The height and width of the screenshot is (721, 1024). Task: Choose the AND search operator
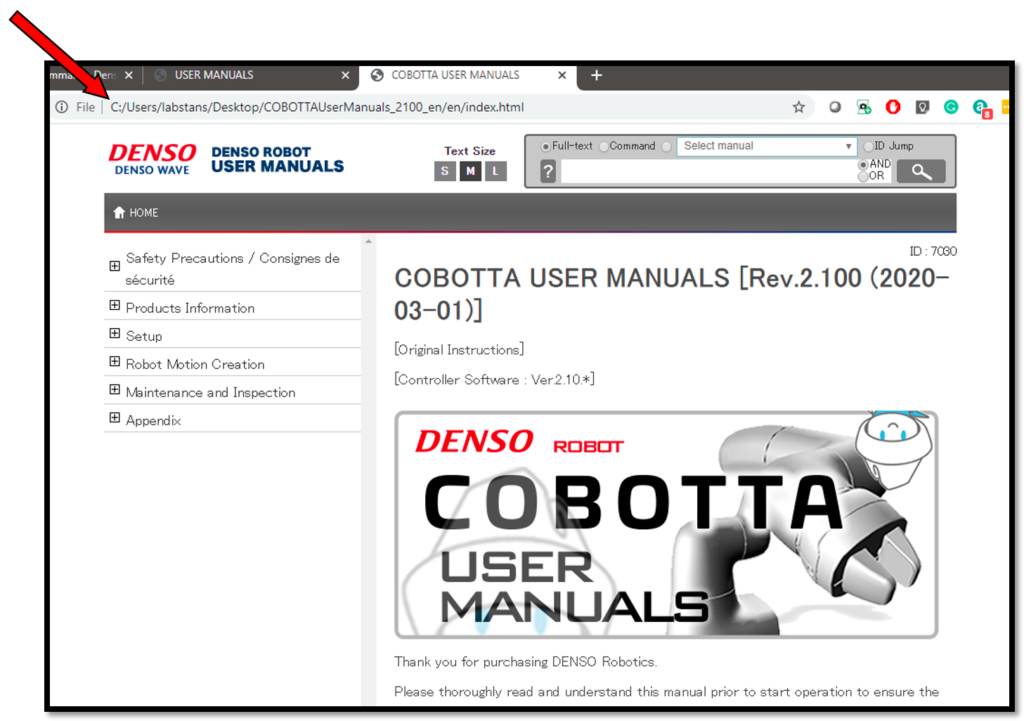[863, 165]
